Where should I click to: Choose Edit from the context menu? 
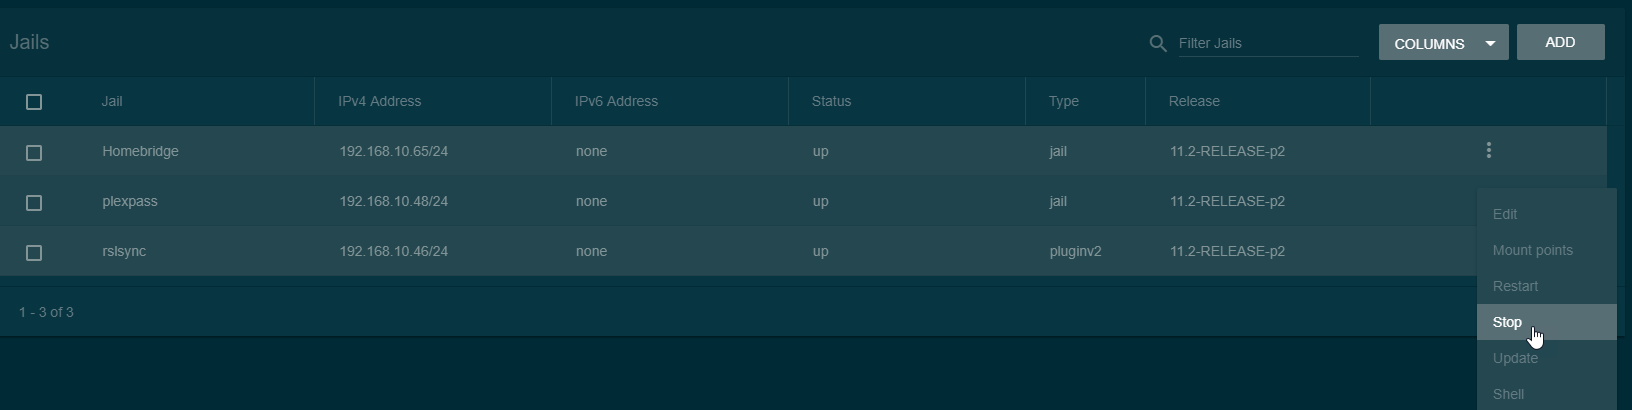click(1505, 214)
